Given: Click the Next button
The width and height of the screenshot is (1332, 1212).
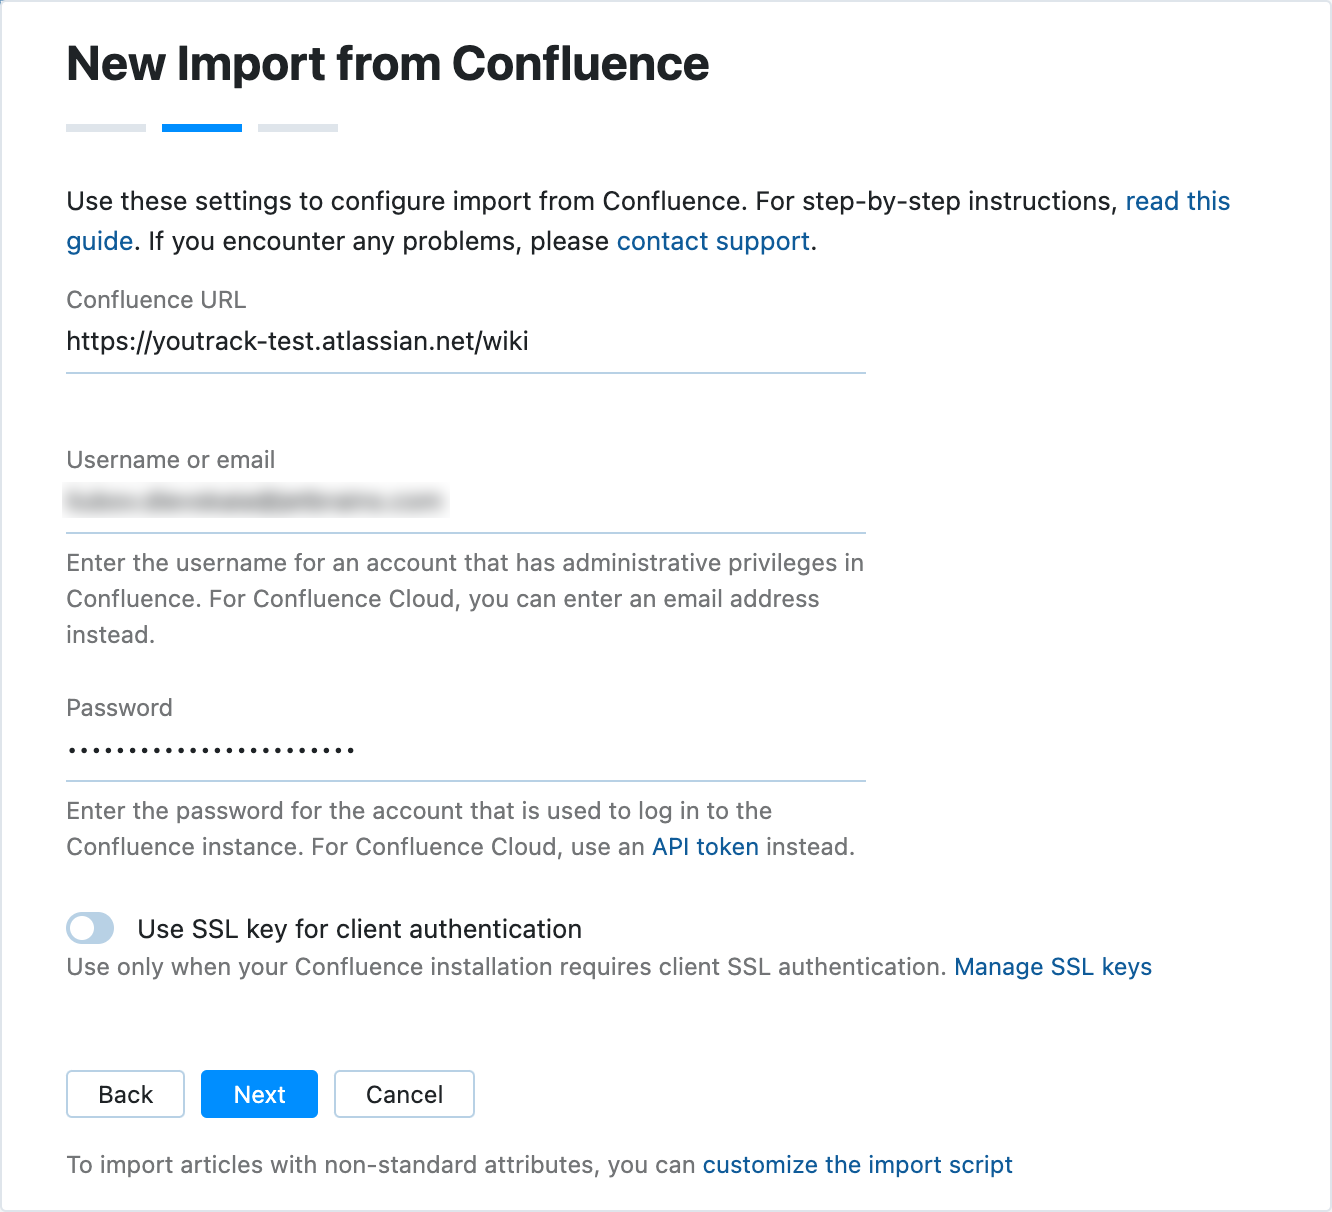Looking at the screenshot, I should 259,1094.
